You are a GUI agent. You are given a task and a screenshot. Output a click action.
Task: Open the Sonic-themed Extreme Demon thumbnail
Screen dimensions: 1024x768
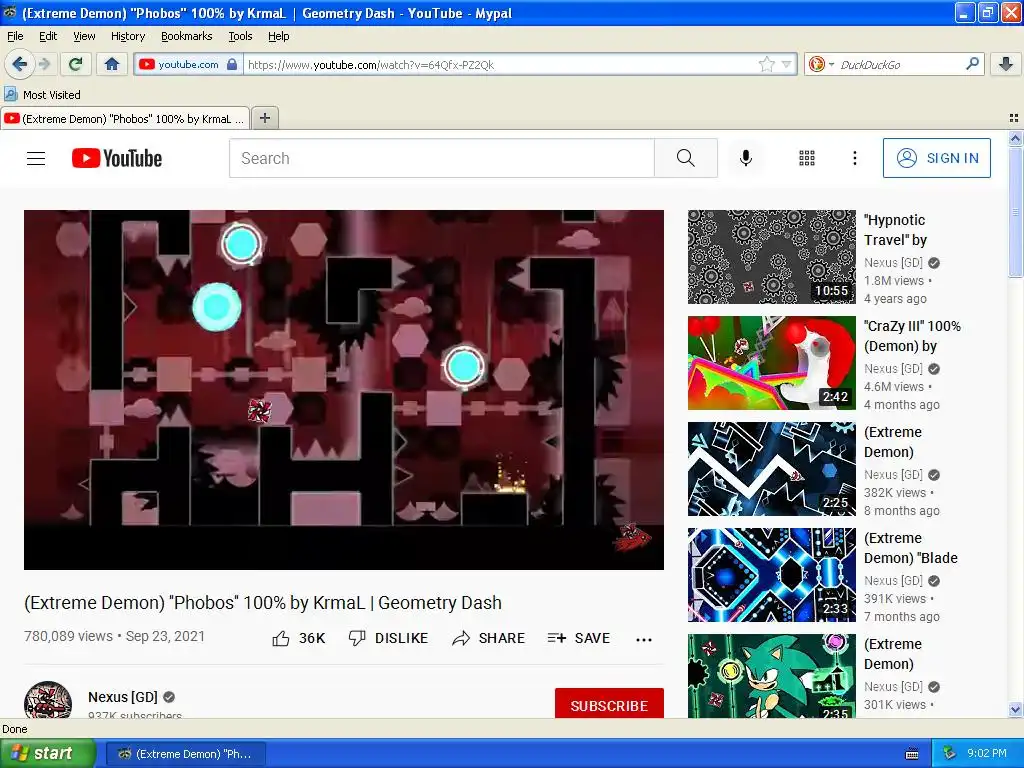coord(771,676)
